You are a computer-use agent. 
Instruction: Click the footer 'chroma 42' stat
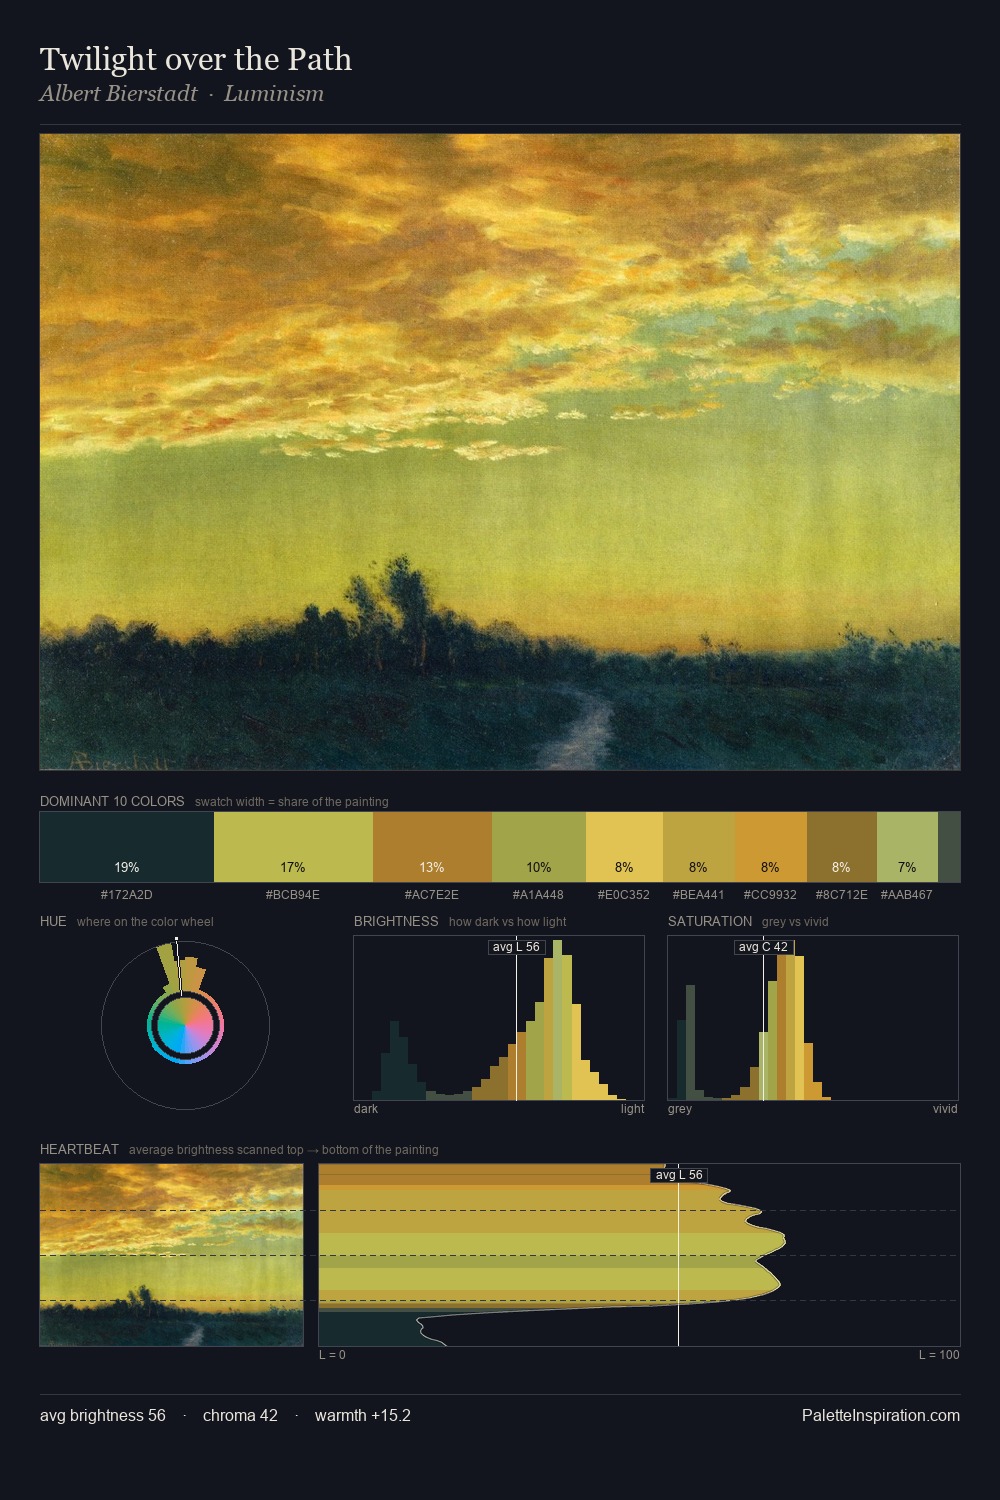click(x=240, y=1416)
